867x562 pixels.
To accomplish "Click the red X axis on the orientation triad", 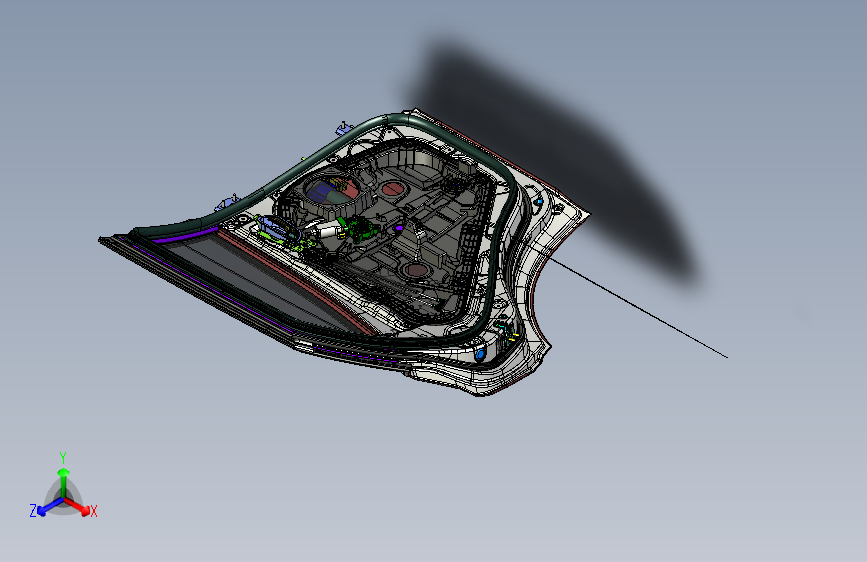I will point(77,506).
